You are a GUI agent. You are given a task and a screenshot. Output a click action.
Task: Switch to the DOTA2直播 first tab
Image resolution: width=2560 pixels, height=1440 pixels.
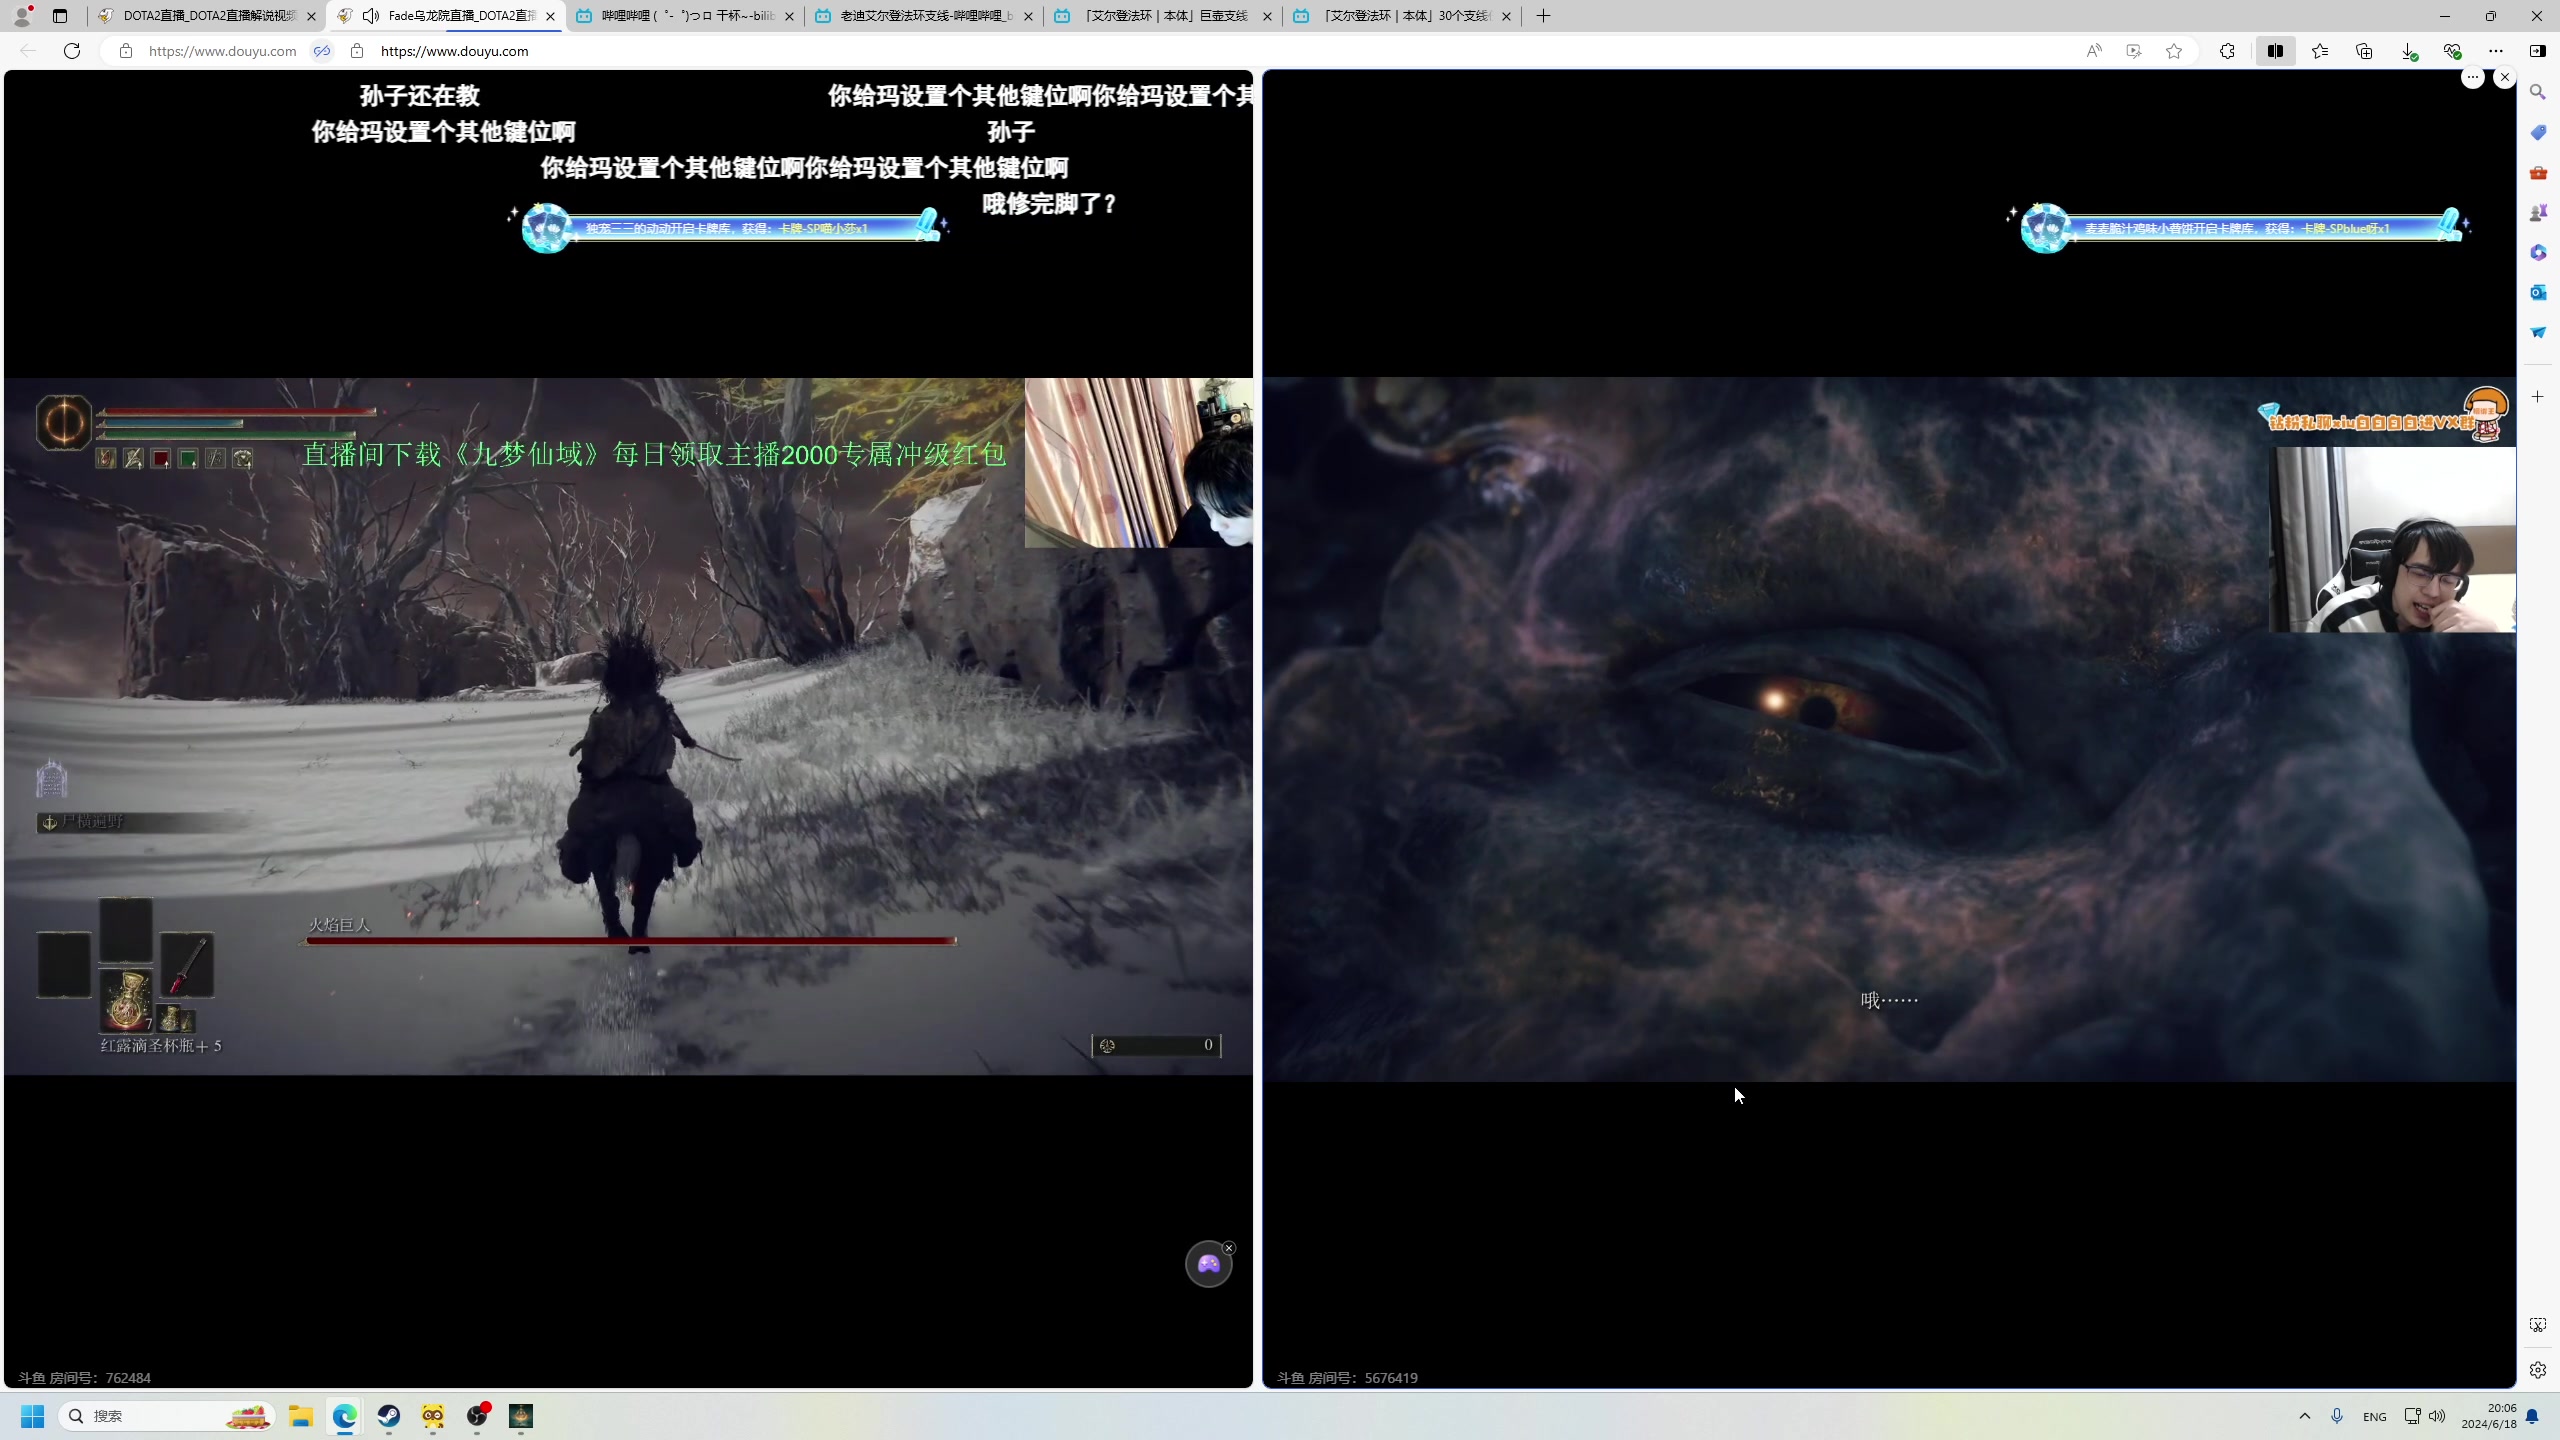(207, 16)
